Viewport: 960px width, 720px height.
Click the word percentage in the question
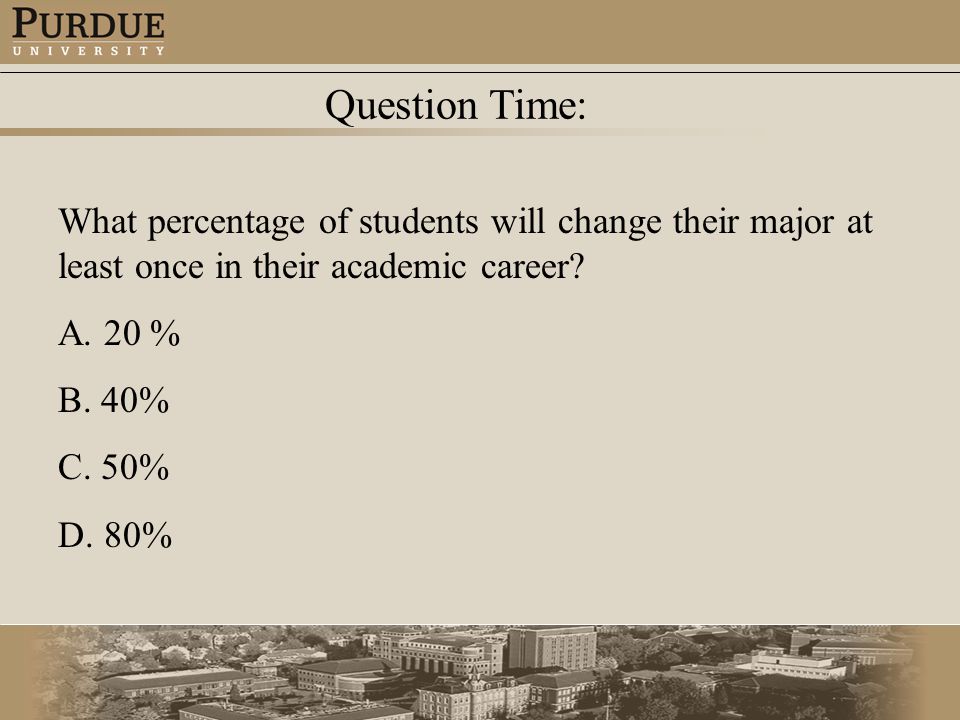click(x=226, y=223)
